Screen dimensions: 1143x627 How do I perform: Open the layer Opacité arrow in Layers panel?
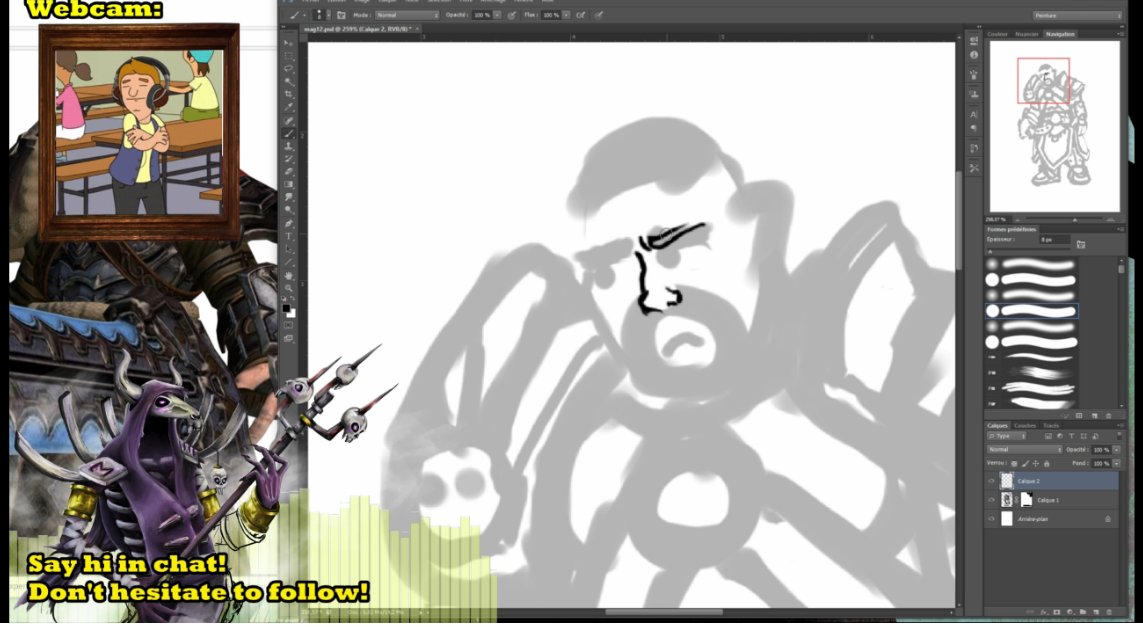tap(1116, 450)
